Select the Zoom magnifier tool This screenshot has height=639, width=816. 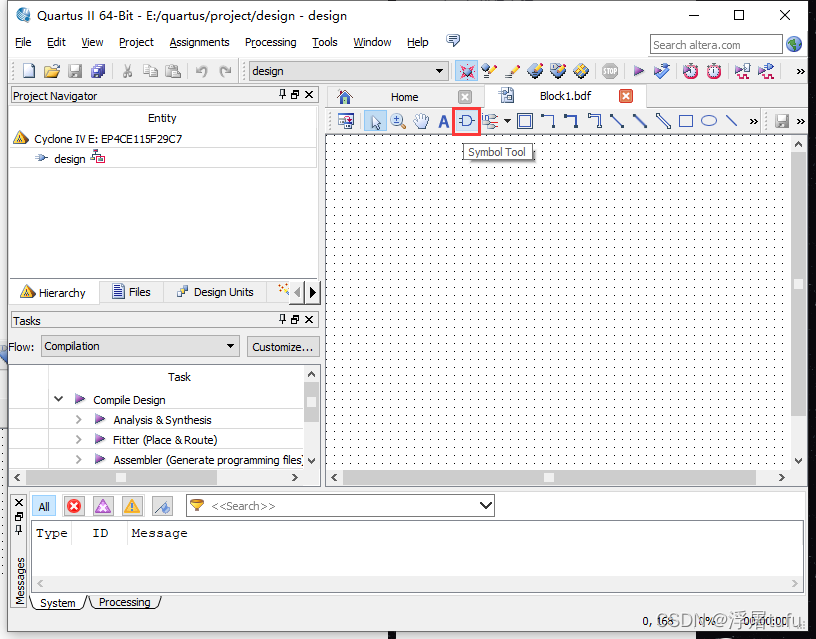tap(398, 122)
